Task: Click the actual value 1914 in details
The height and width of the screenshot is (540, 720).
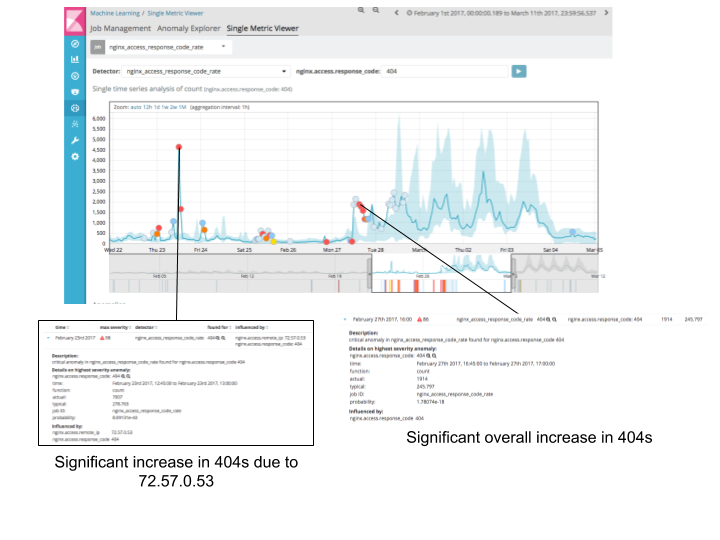Action: pos(422,379)
